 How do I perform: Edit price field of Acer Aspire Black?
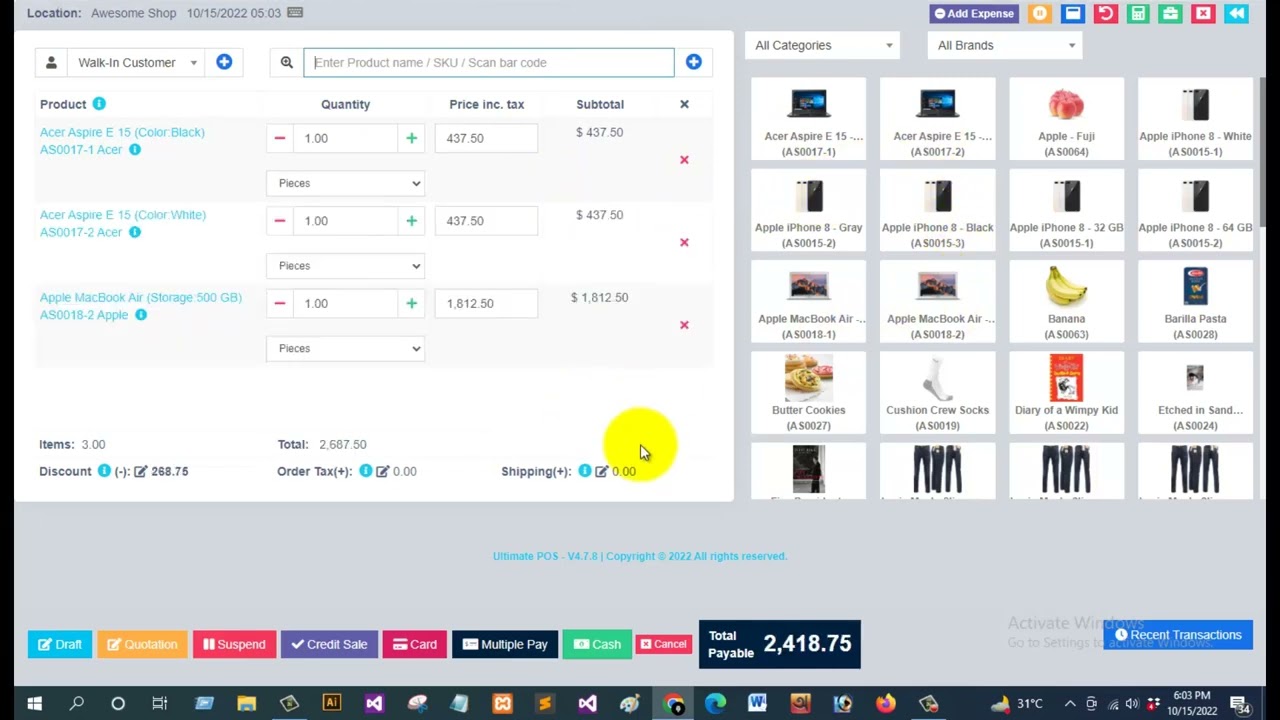486,138
